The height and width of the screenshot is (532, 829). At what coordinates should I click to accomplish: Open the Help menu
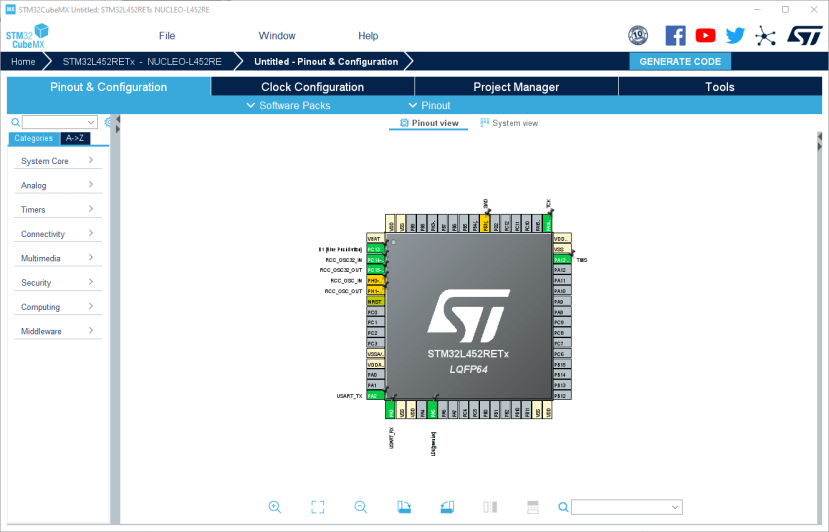coord(368,35)
